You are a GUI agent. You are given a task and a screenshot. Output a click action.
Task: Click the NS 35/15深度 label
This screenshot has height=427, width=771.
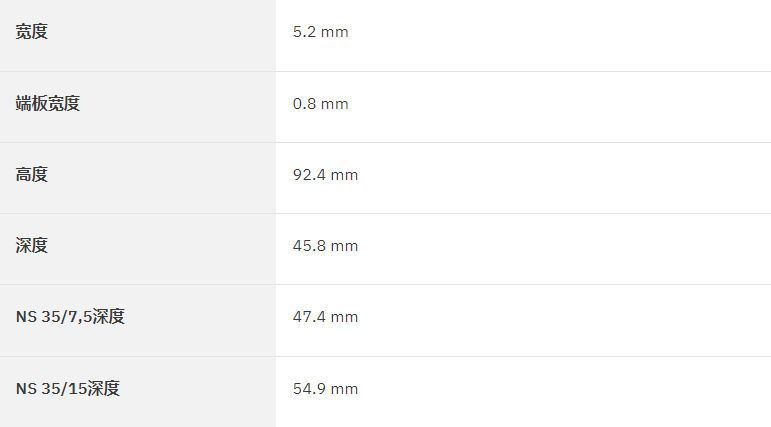[x=68, y=389]
